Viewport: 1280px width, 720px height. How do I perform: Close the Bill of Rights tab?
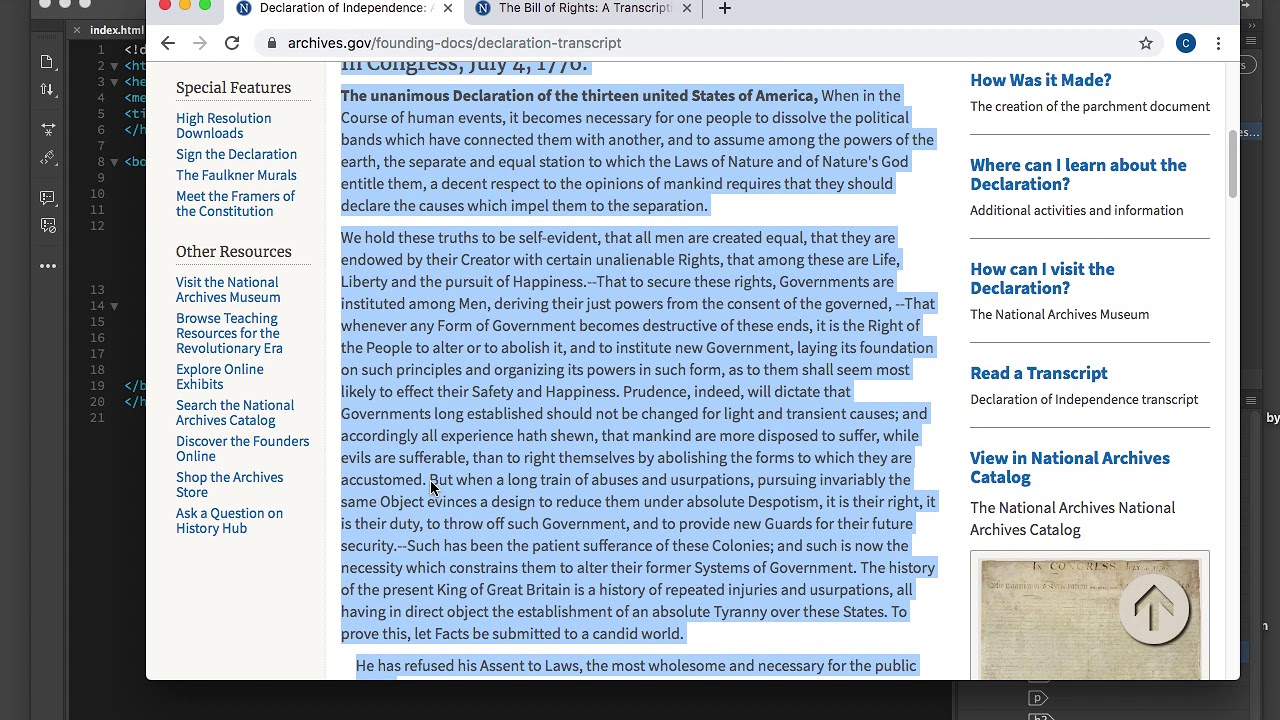pos(686,8)
